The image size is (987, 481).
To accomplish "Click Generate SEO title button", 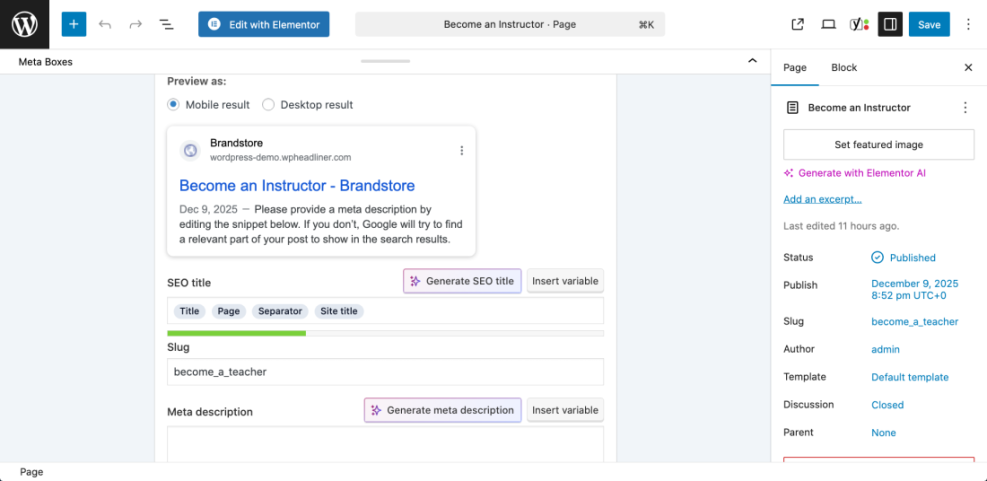I will coord(462,281).
